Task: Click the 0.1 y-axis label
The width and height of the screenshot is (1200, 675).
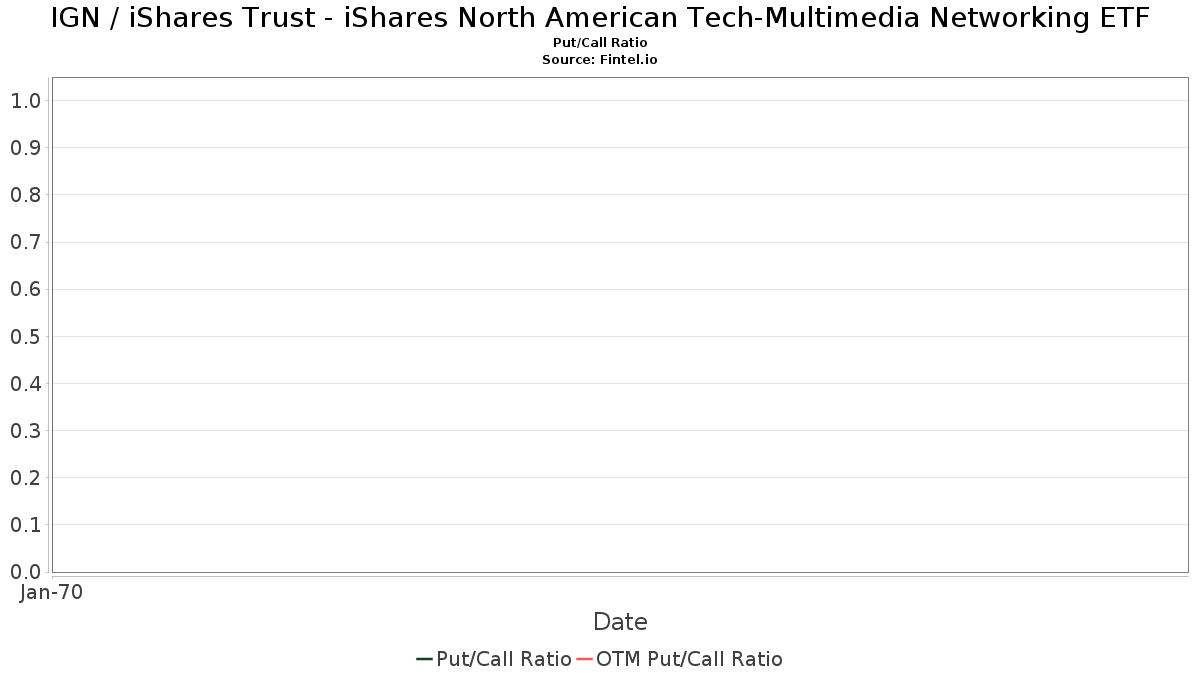Action: (x=25, y=525)
